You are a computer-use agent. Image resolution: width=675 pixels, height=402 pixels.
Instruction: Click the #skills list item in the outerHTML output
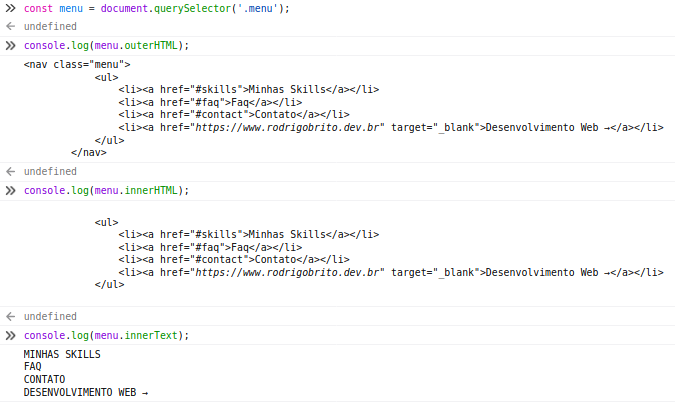pos(248,89)
